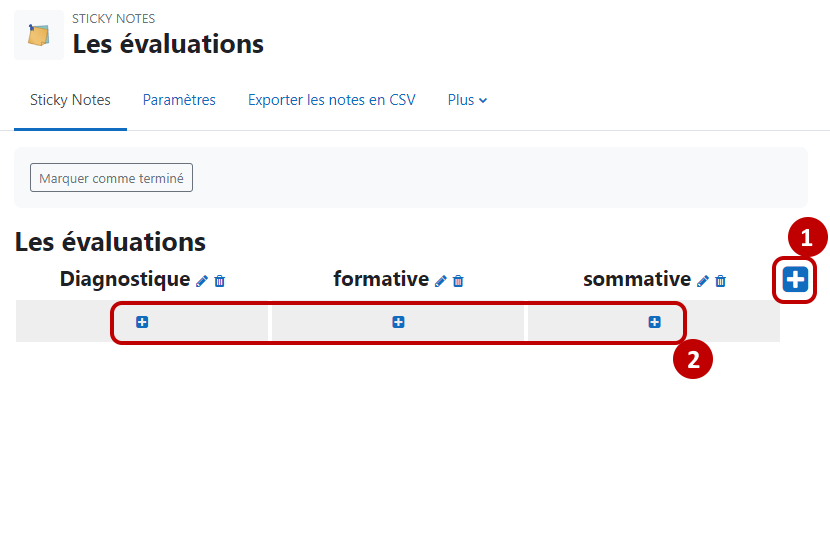Screen dimensions: 830x559
Task: Switch to the Sticky Notes tab
Action: [70, 100]
